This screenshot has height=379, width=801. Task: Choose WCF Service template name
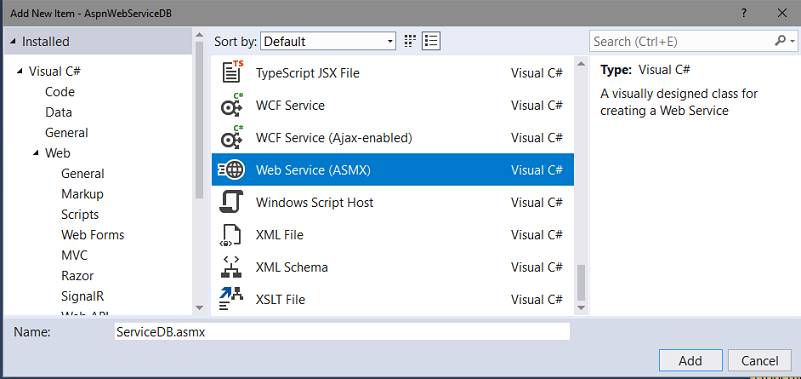tap(290, 106)
